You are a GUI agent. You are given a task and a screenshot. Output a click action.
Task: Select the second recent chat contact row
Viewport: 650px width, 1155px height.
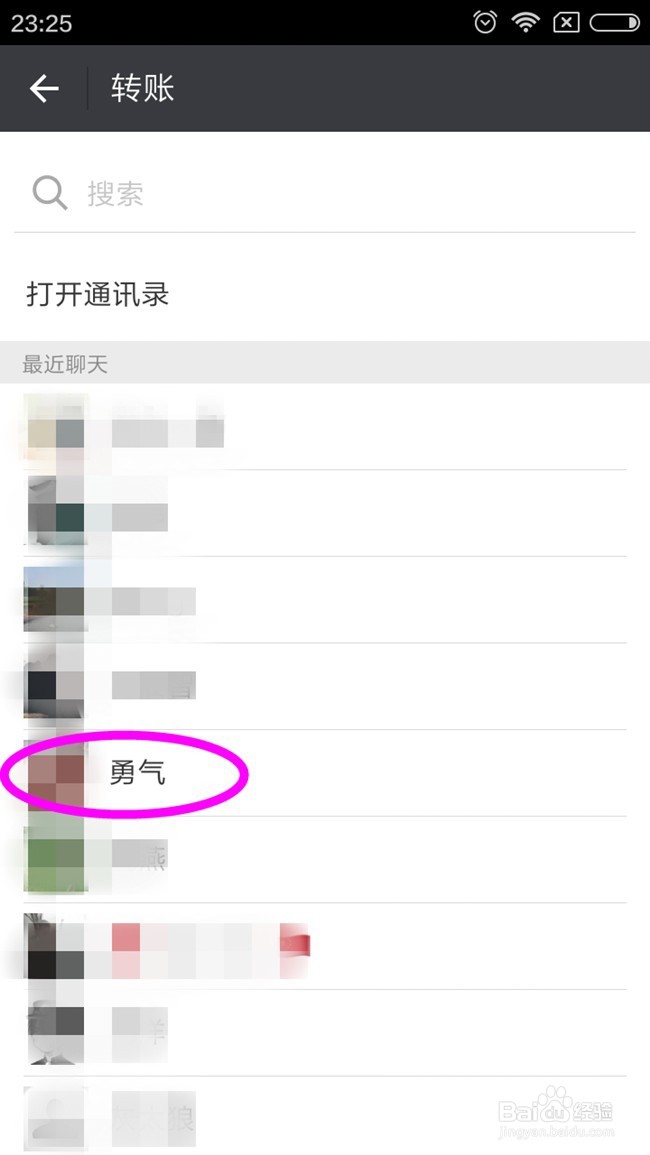[325, 513]
